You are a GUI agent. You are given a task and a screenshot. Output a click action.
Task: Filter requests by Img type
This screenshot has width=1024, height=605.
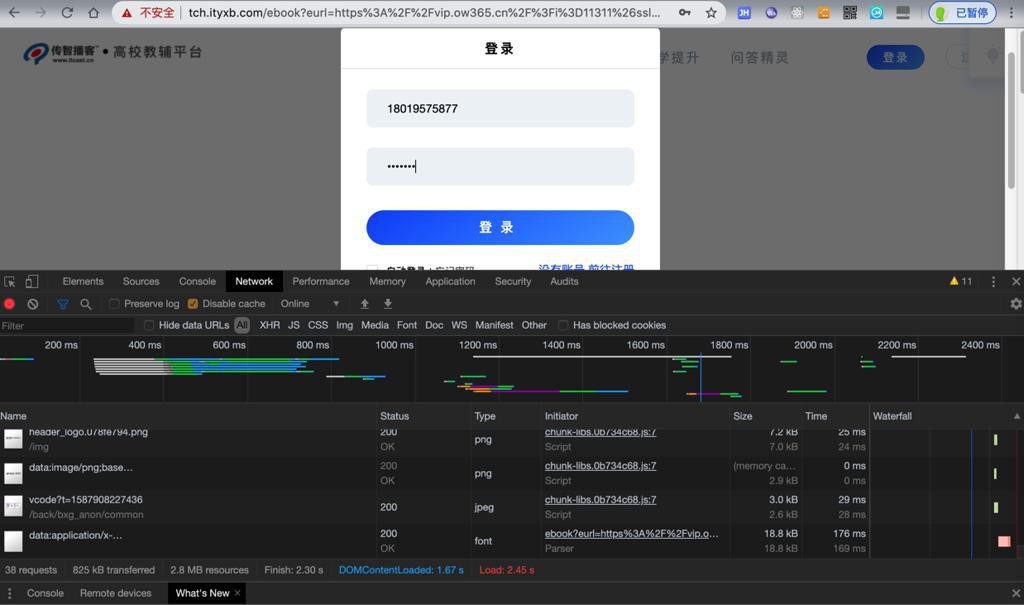344,325
